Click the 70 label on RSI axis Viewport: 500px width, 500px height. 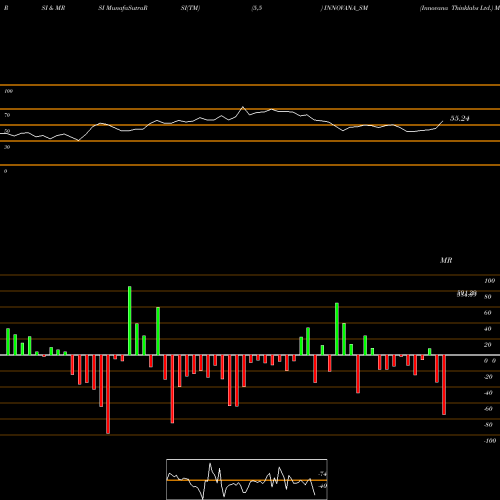pos(7,115)
